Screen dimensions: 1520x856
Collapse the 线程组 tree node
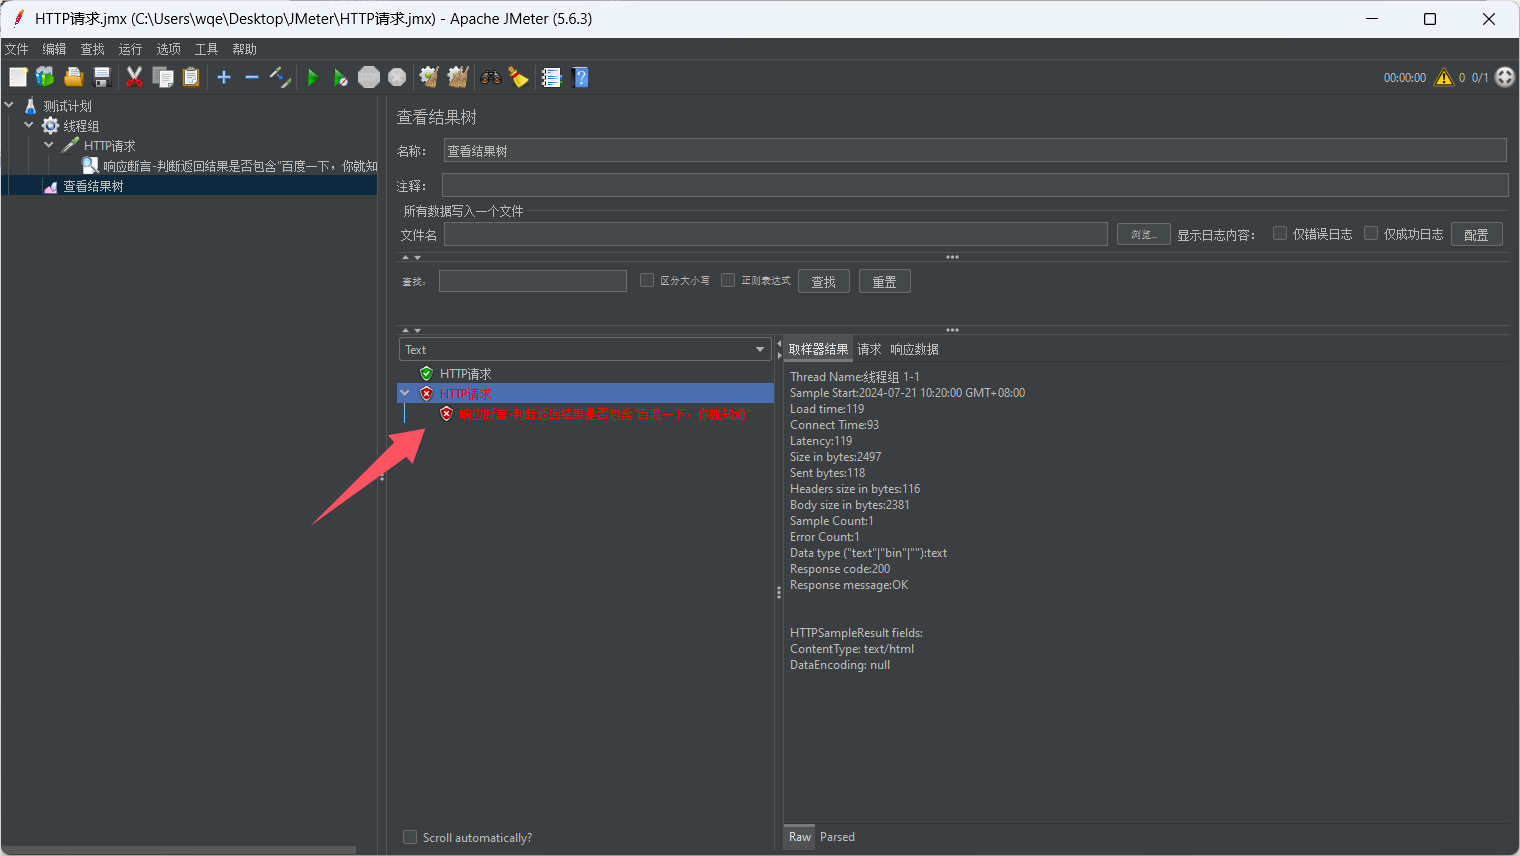pos(29,125)
